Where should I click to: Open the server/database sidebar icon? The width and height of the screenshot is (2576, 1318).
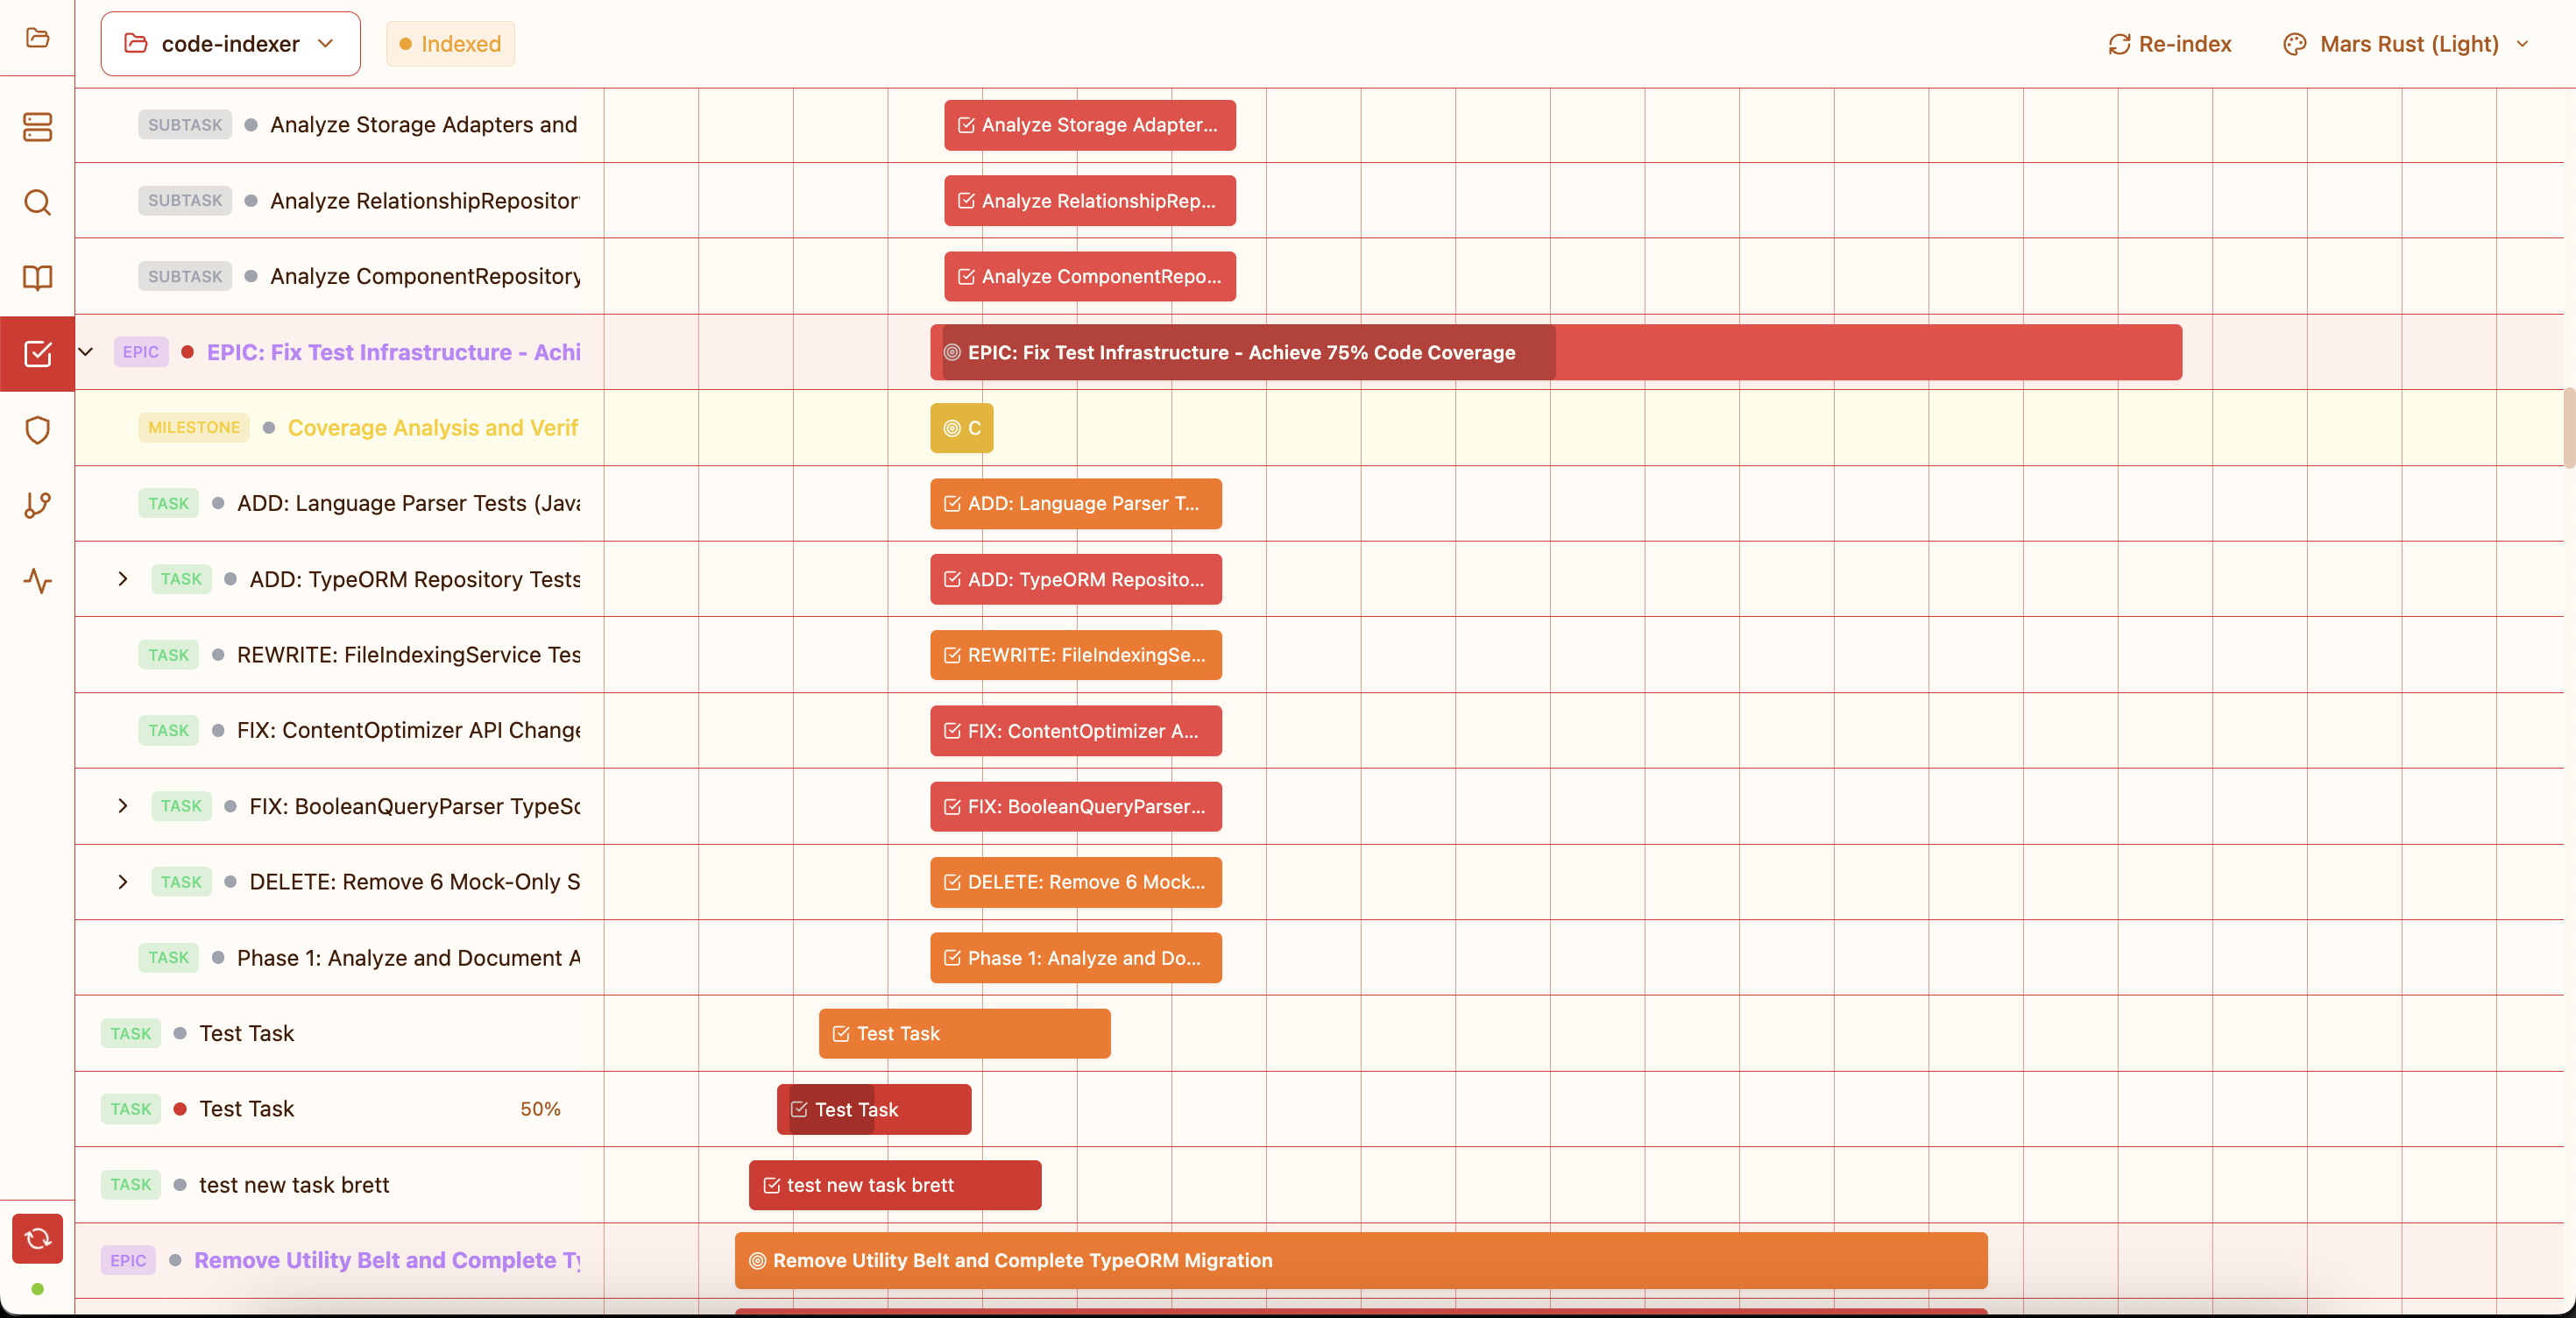[x=37, y=127]
